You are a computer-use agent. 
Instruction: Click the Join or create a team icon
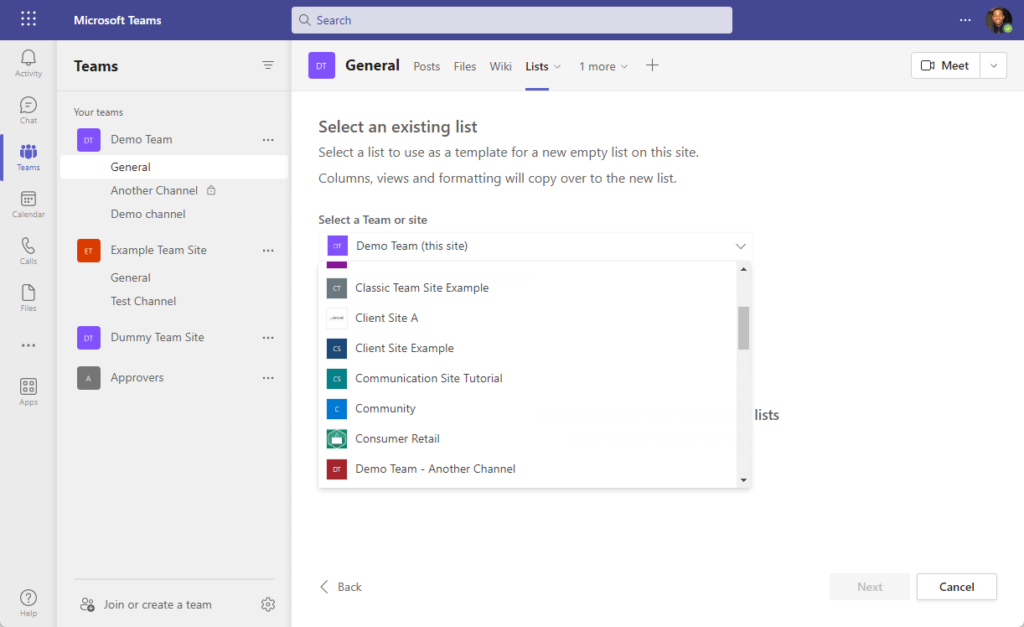tap(87, 605)
